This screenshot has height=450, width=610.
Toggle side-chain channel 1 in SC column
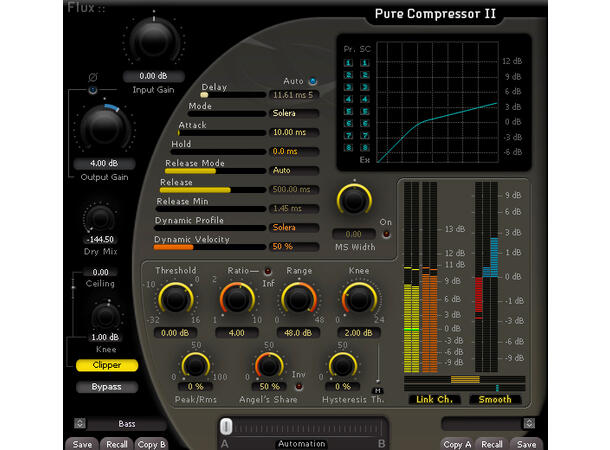(365, 63)
